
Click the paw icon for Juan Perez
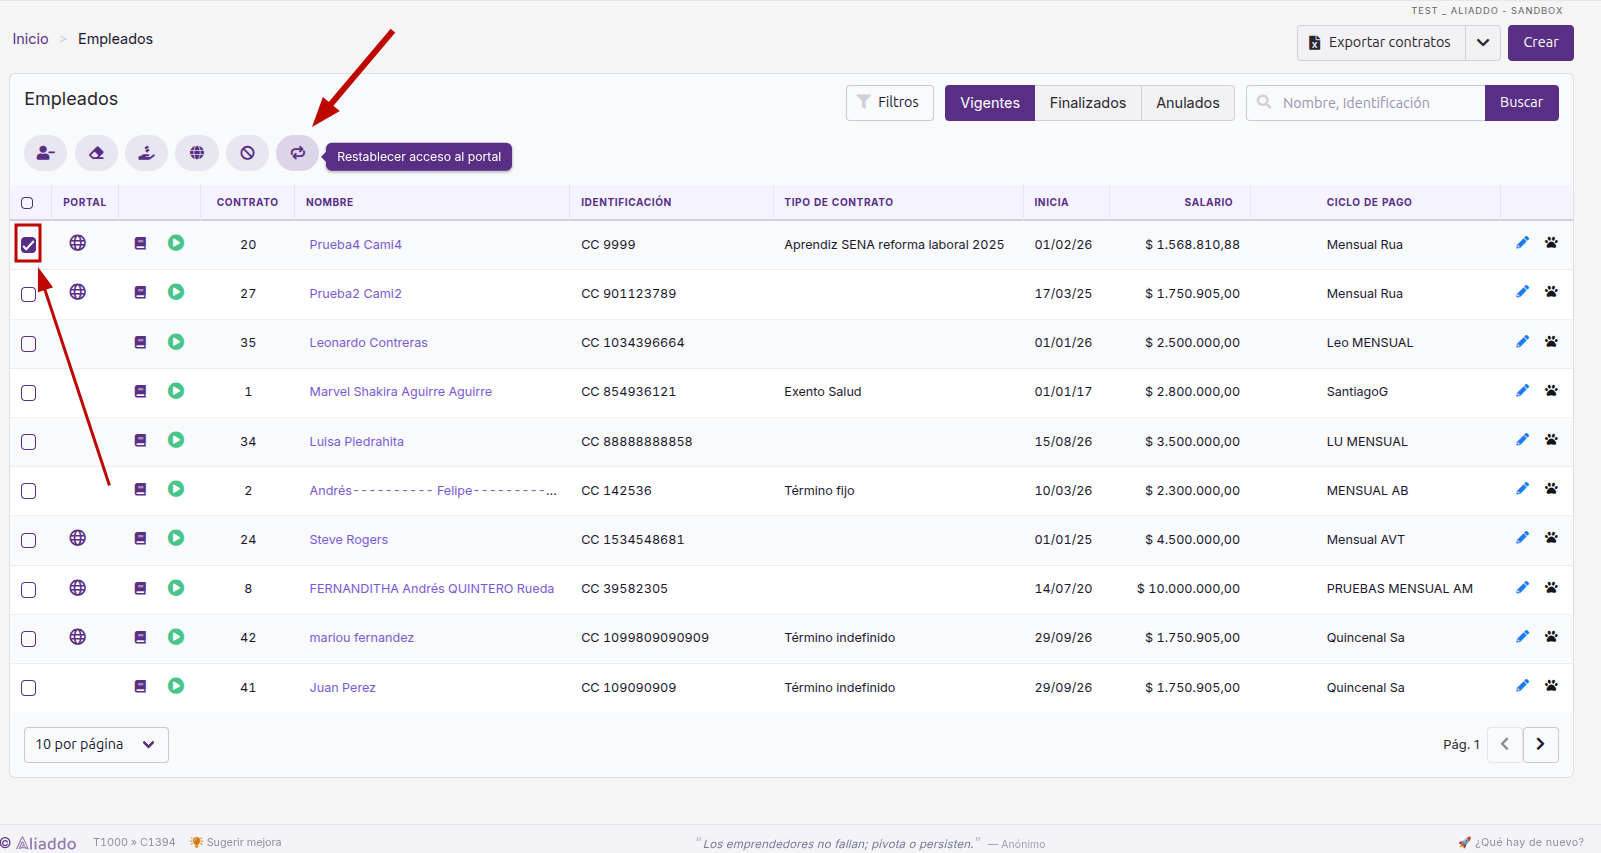[1551, 686]
